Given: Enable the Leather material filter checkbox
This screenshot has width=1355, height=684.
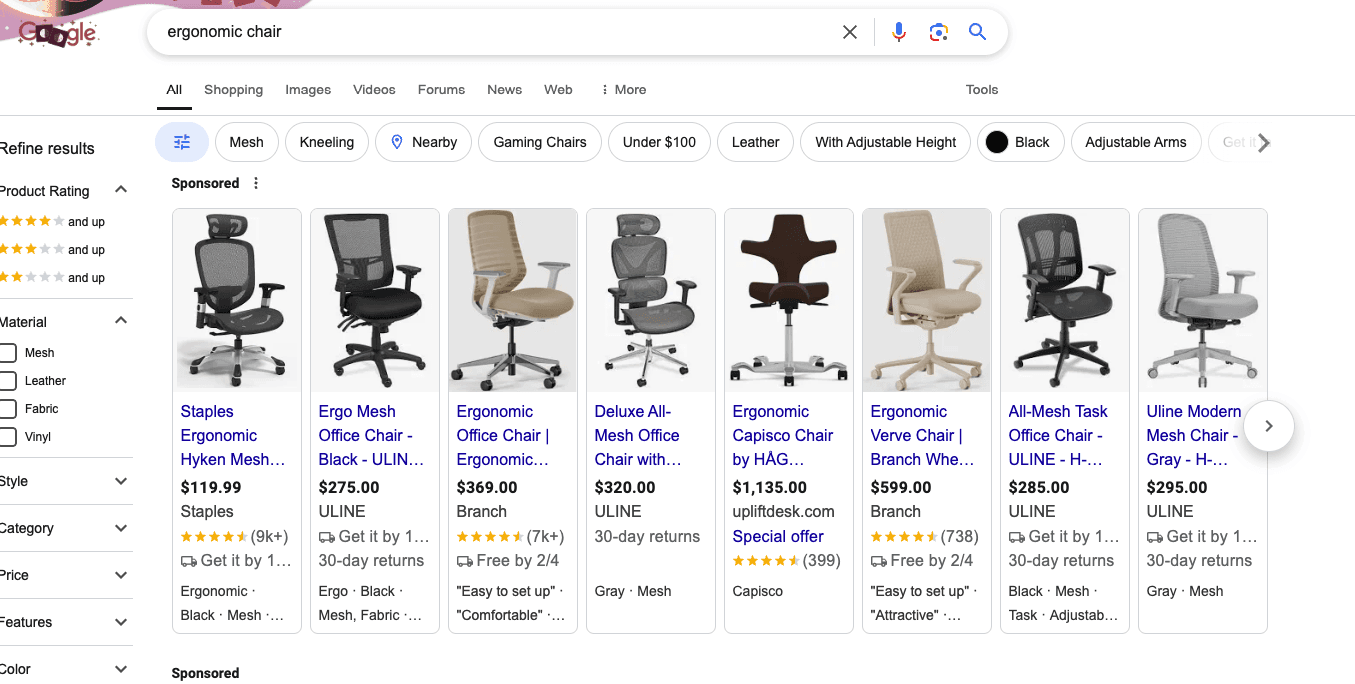Looking at the screenshot, I should coord(8,381).
